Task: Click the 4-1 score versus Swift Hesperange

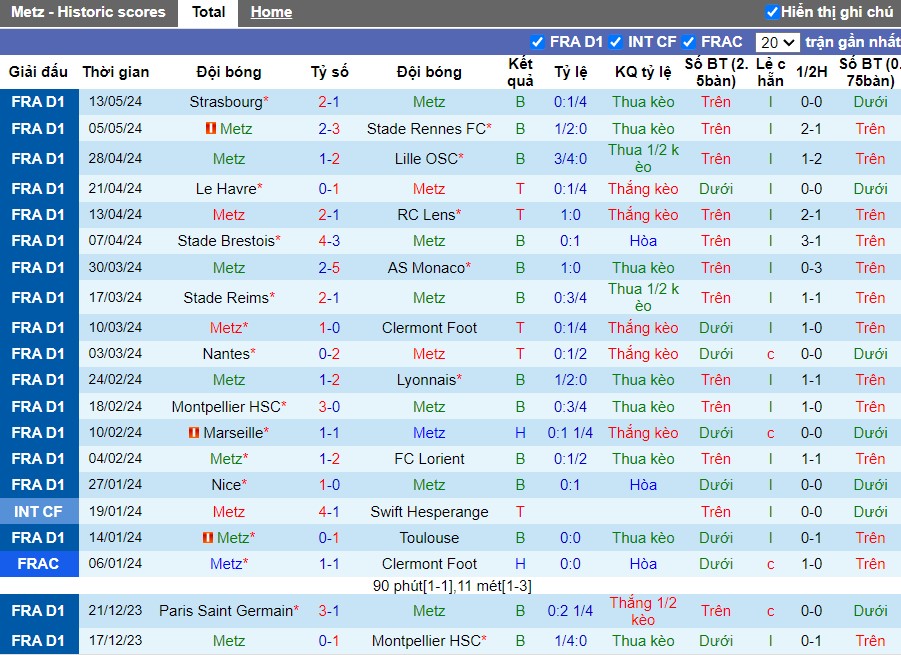Action: pyautogui.click(x=329, y=511)
